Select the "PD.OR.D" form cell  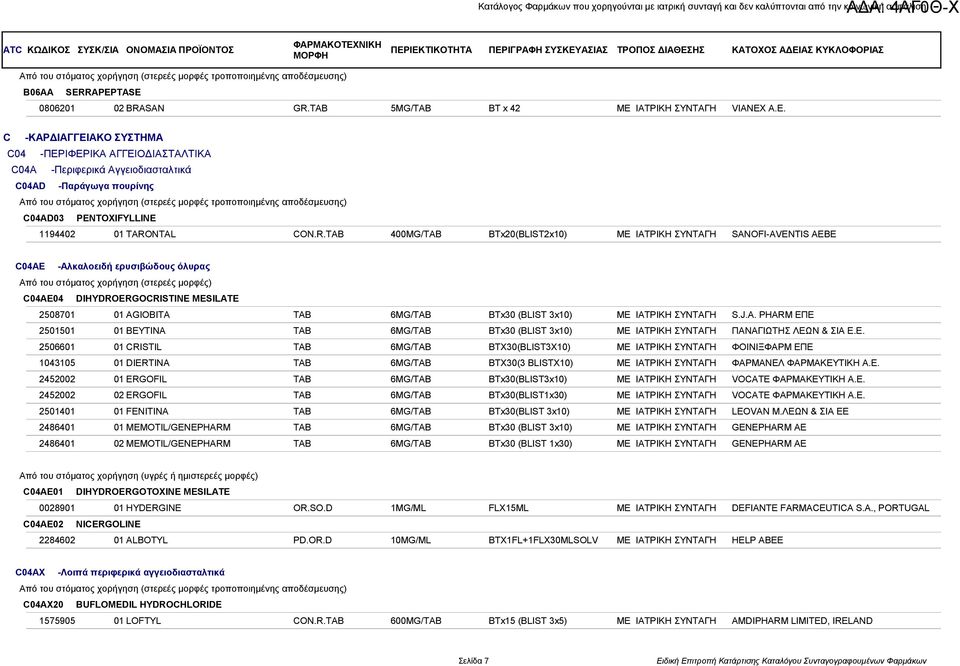point(312,541)
